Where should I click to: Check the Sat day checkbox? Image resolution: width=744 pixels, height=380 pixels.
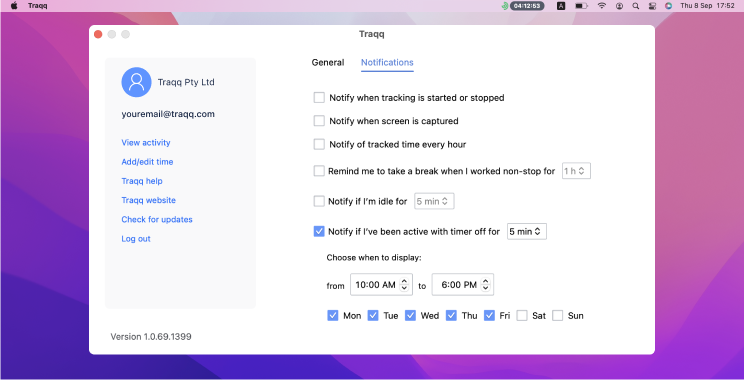[x=522, y=315]
